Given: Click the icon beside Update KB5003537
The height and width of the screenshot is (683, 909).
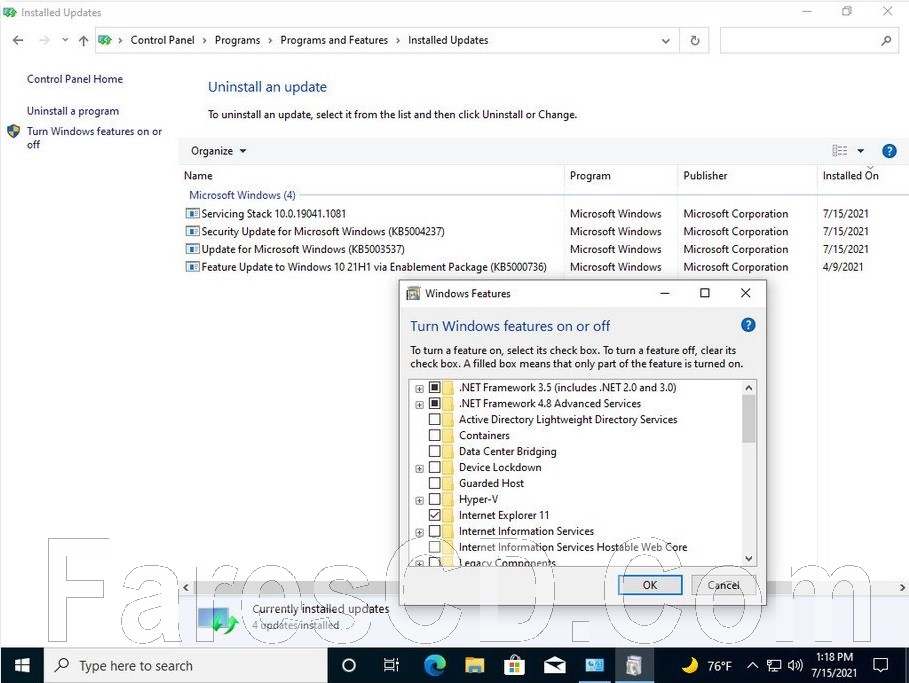Looking at the screenshot, I should pos(192,249).
